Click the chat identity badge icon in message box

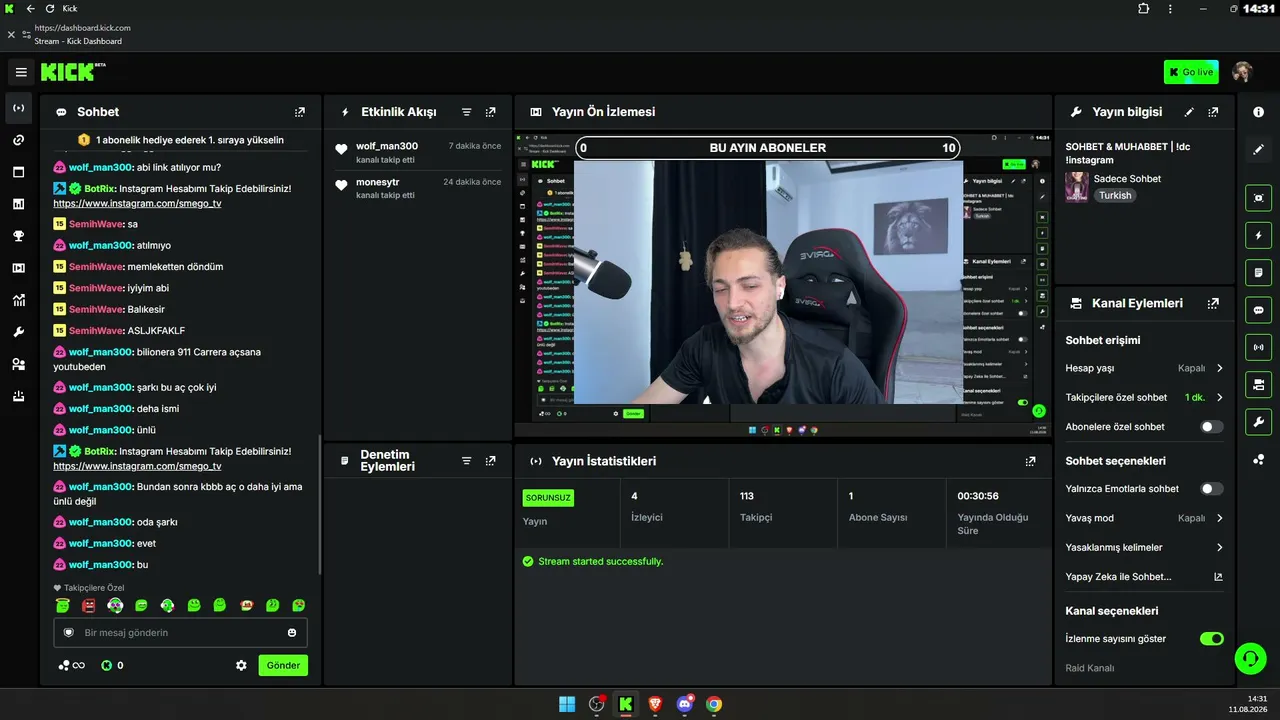tap(69, 633)
